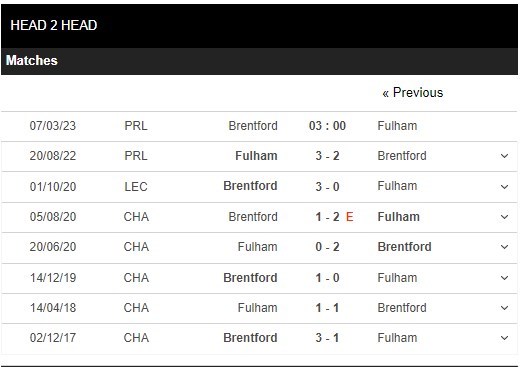Open the Matches tab header
Image resolution: width=521 pixels, height=367 pixels.
click(32, 60)
